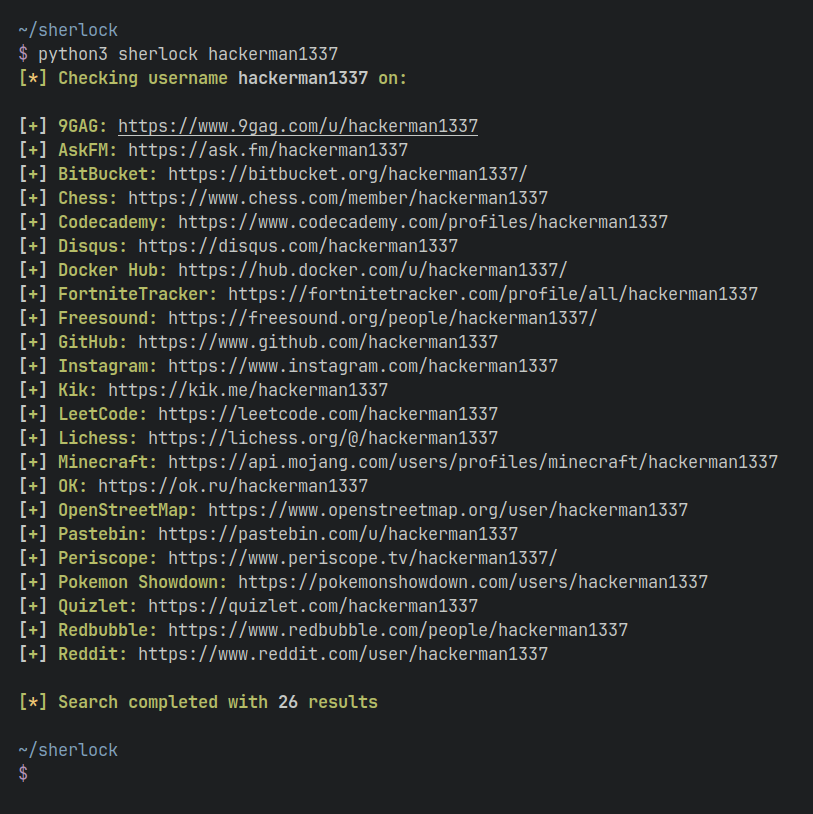The width and height of the screenshot is (813, 814).
Task: Click the Pokemon Showdown users link
Action: tap(472, 582)
